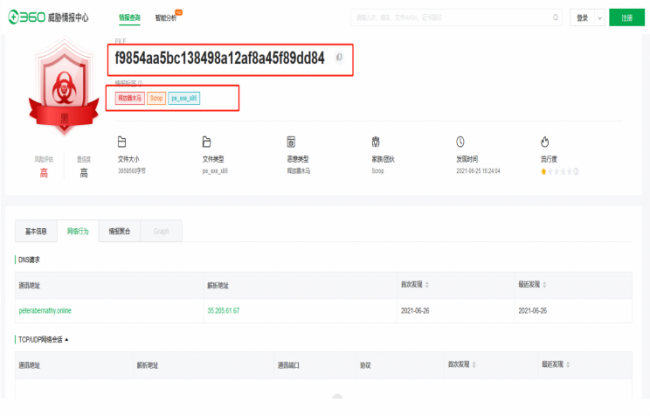Click the 家族/团伙 icon

(375, 142)
